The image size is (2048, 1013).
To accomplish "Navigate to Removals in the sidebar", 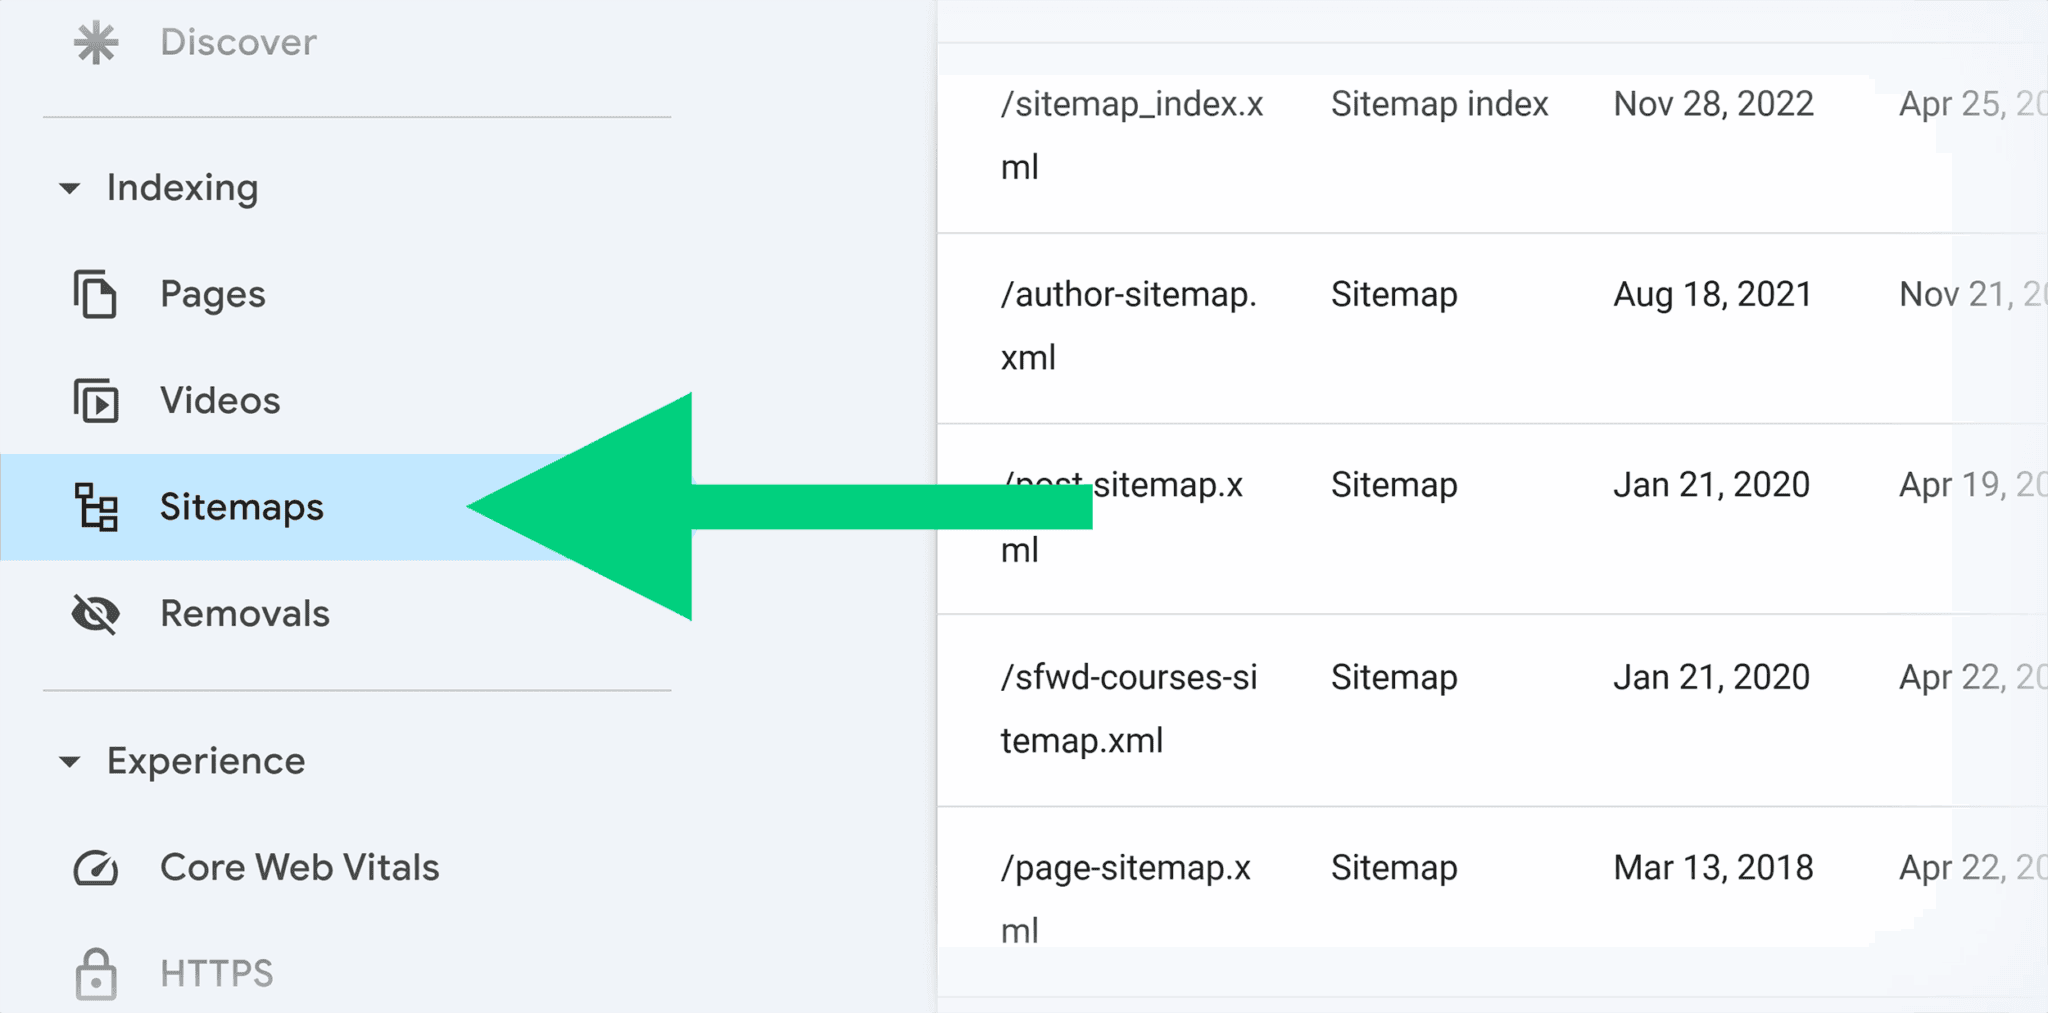I will [244, 614].
